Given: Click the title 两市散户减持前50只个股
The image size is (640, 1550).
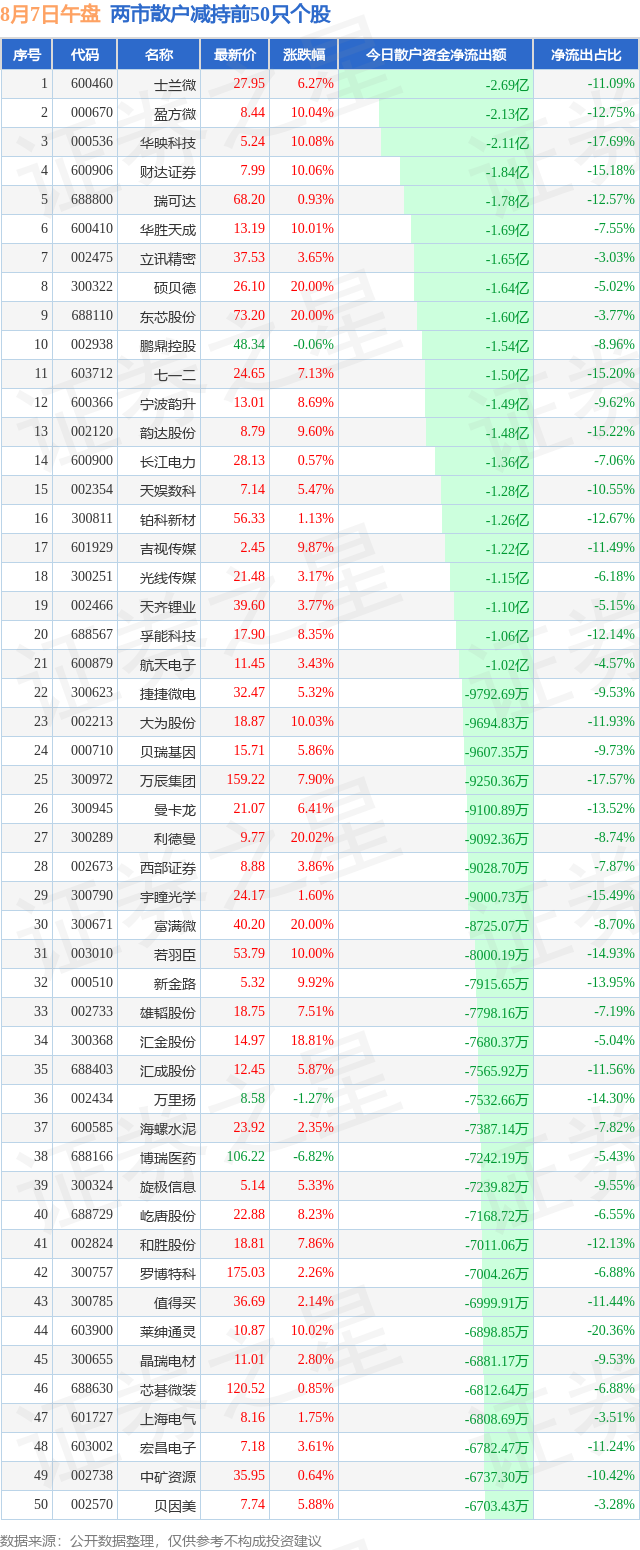Looking at the screenshot, I should click(220, 14).
